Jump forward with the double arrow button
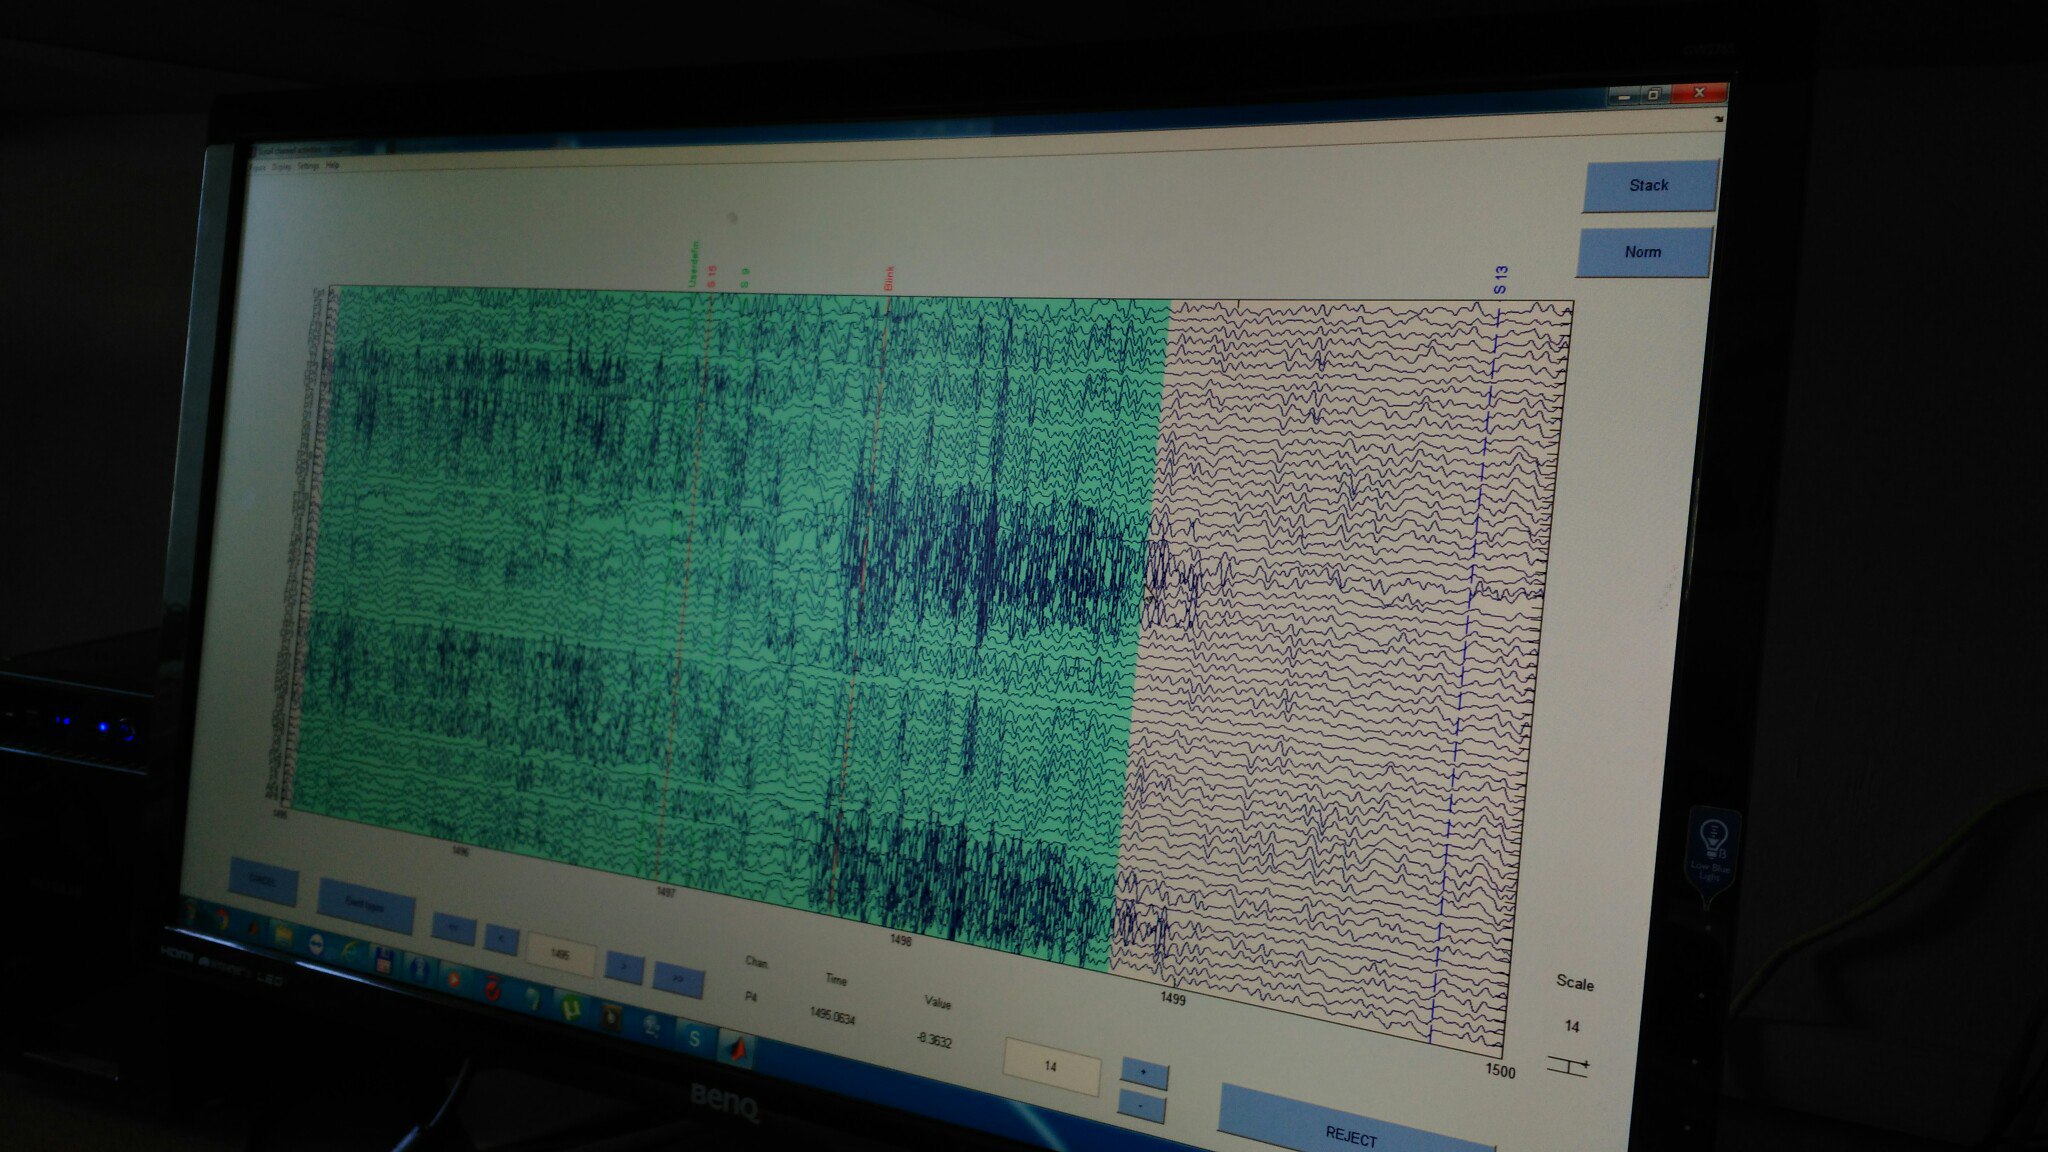The height and width of the screenshot is (1152, 2048). point(677,979)
